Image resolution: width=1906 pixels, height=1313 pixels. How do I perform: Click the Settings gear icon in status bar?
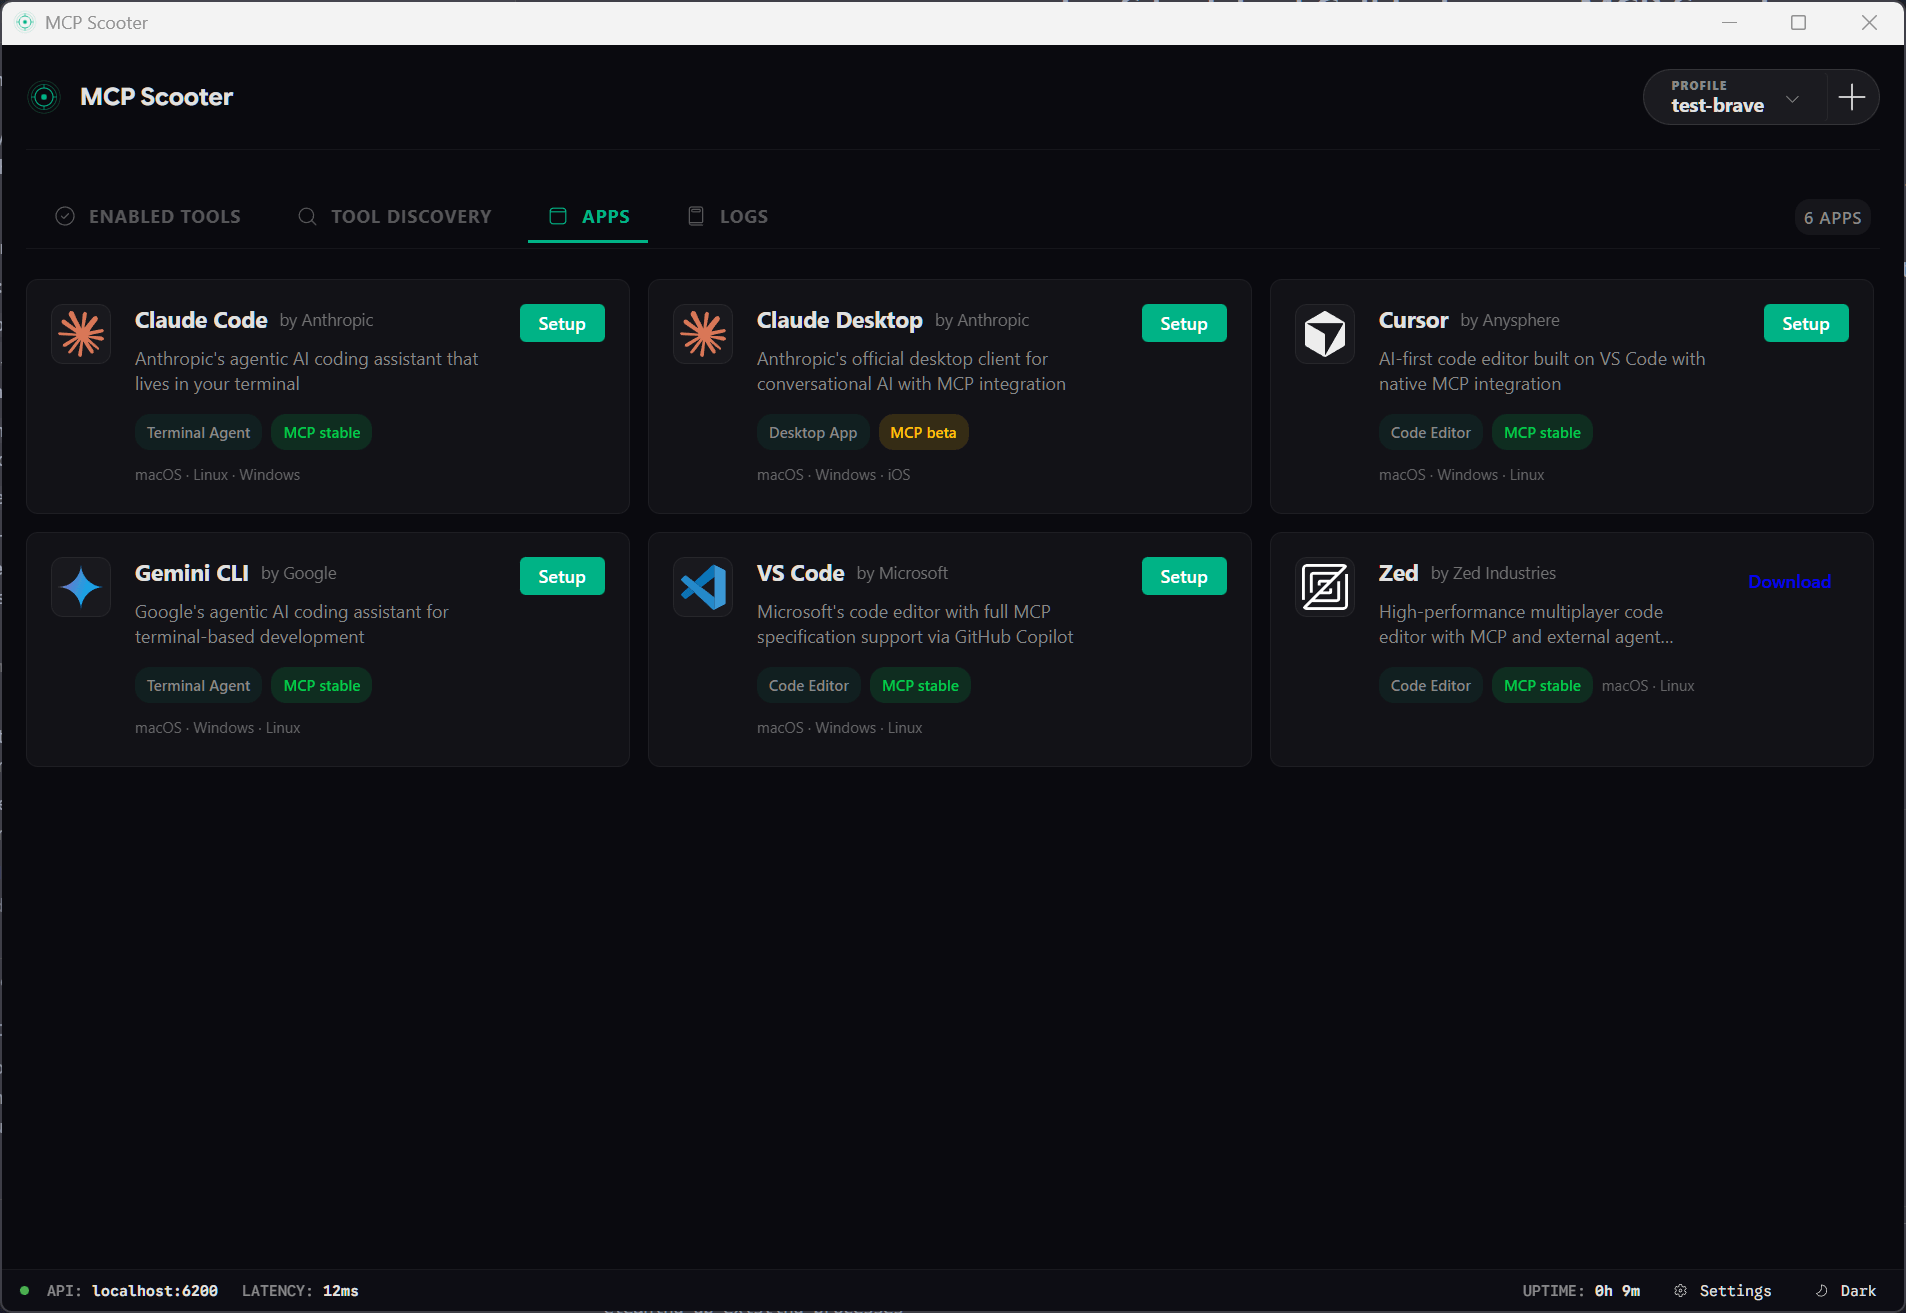(1680, 1291)
